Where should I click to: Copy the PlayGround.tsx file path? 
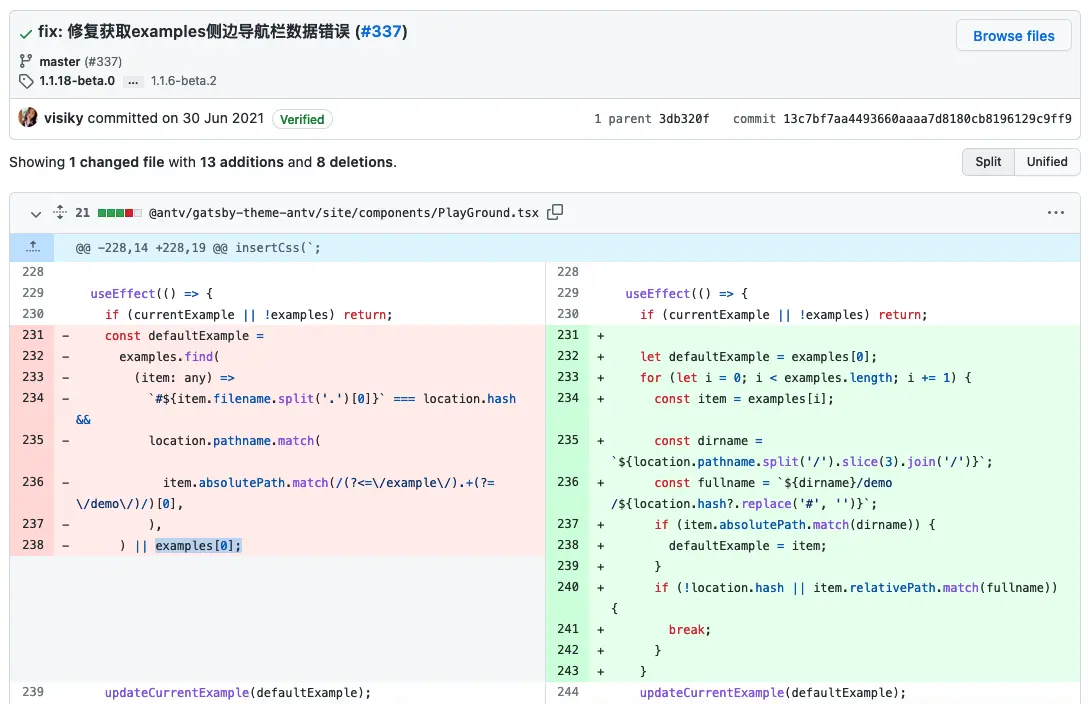(x=556, y=212)
